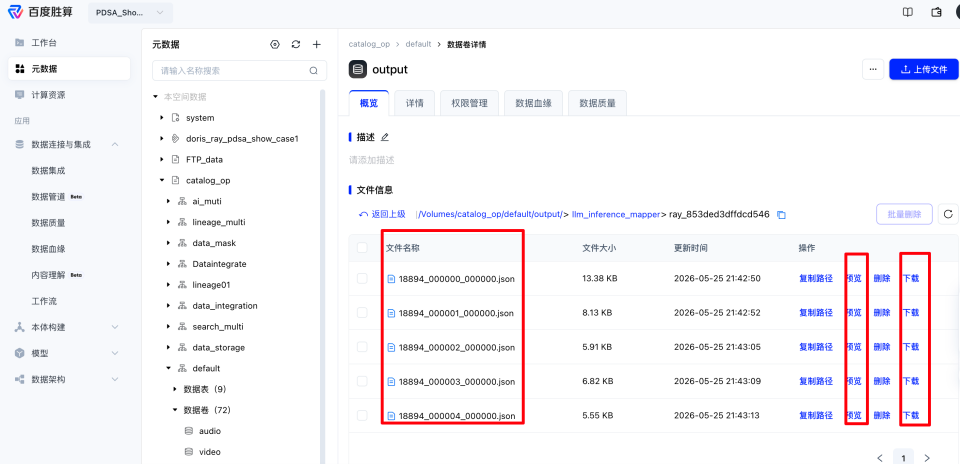960x464 pixels.
Task: Download 18894_000004_000000.json
Action: point(911,415)
